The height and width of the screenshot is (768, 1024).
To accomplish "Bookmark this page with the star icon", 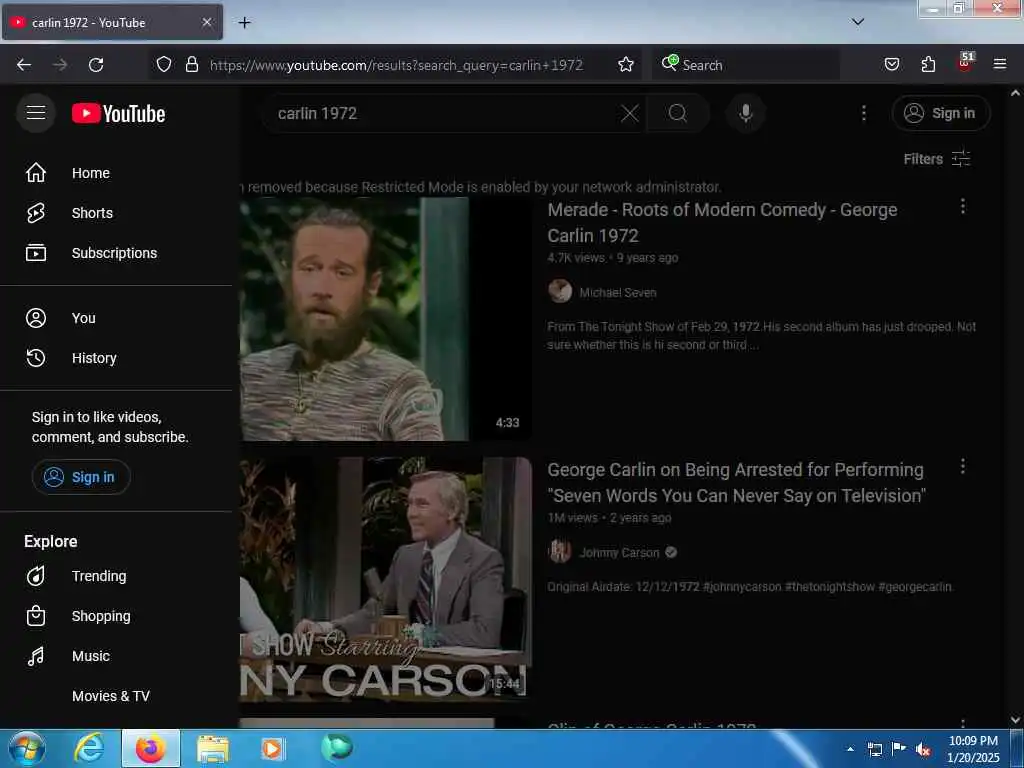I will tap(626, 64).
